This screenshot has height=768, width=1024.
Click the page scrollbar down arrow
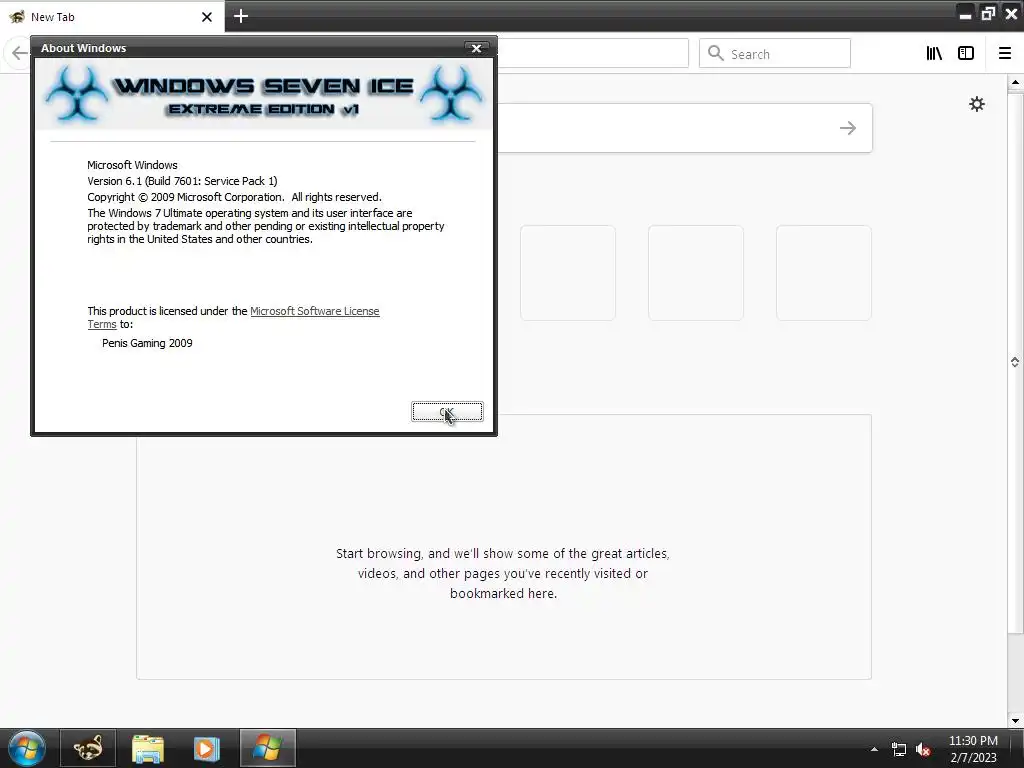pyautogui.click(x=1015, y=721)
